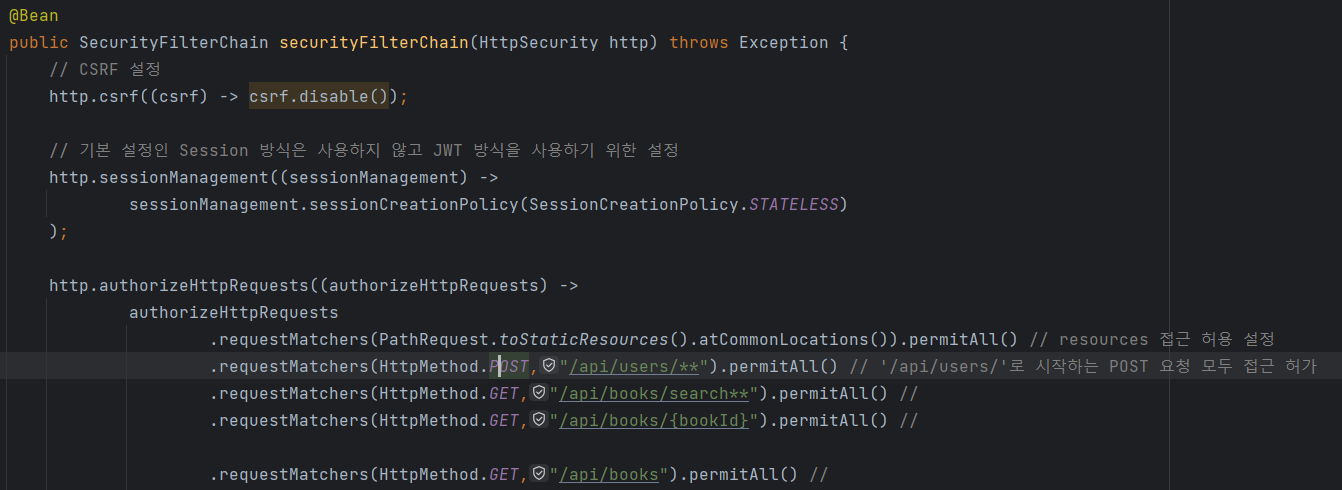This screenshot has width=1342, height=490.
Task: Open the "/api/books/{bookId}" URL link
Action: point(654,420)
